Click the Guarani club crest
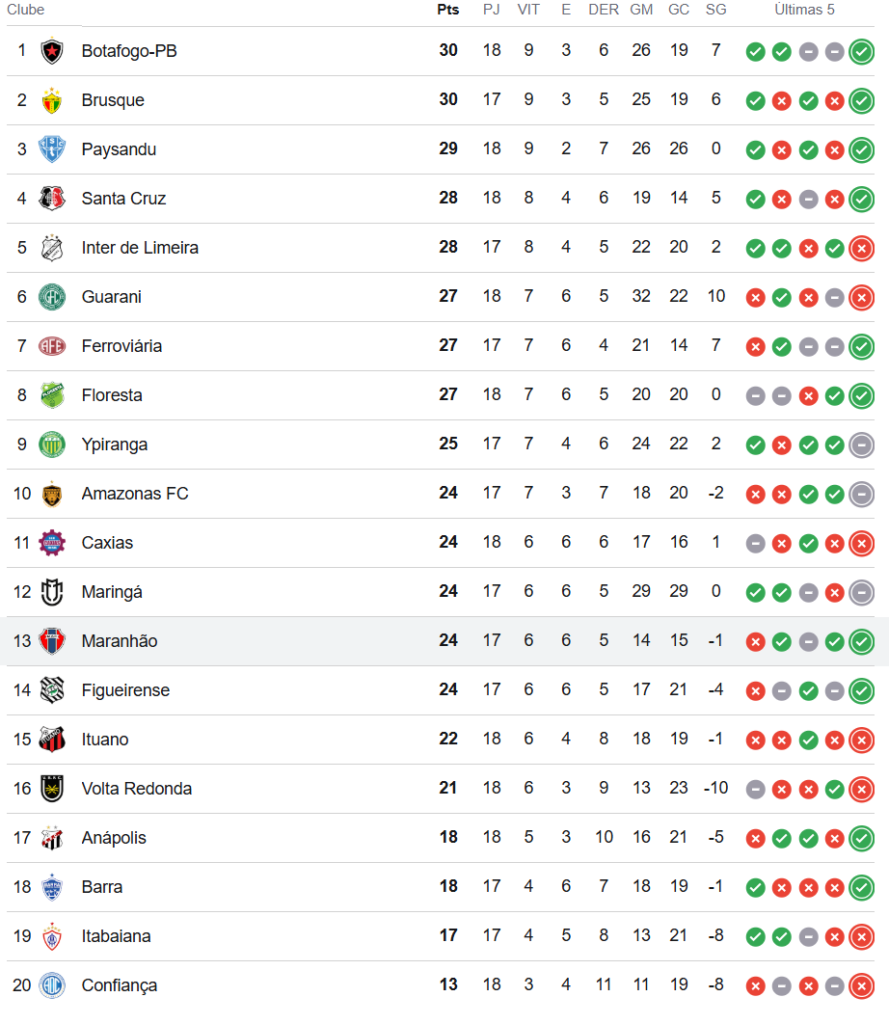The image size is (889, 1024). [x=52, y=296]
